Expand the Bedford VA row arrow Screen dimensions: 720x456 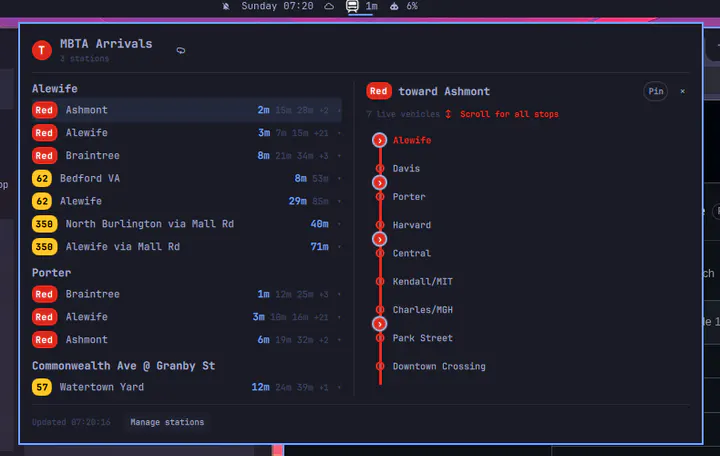[x=339, y=179]
